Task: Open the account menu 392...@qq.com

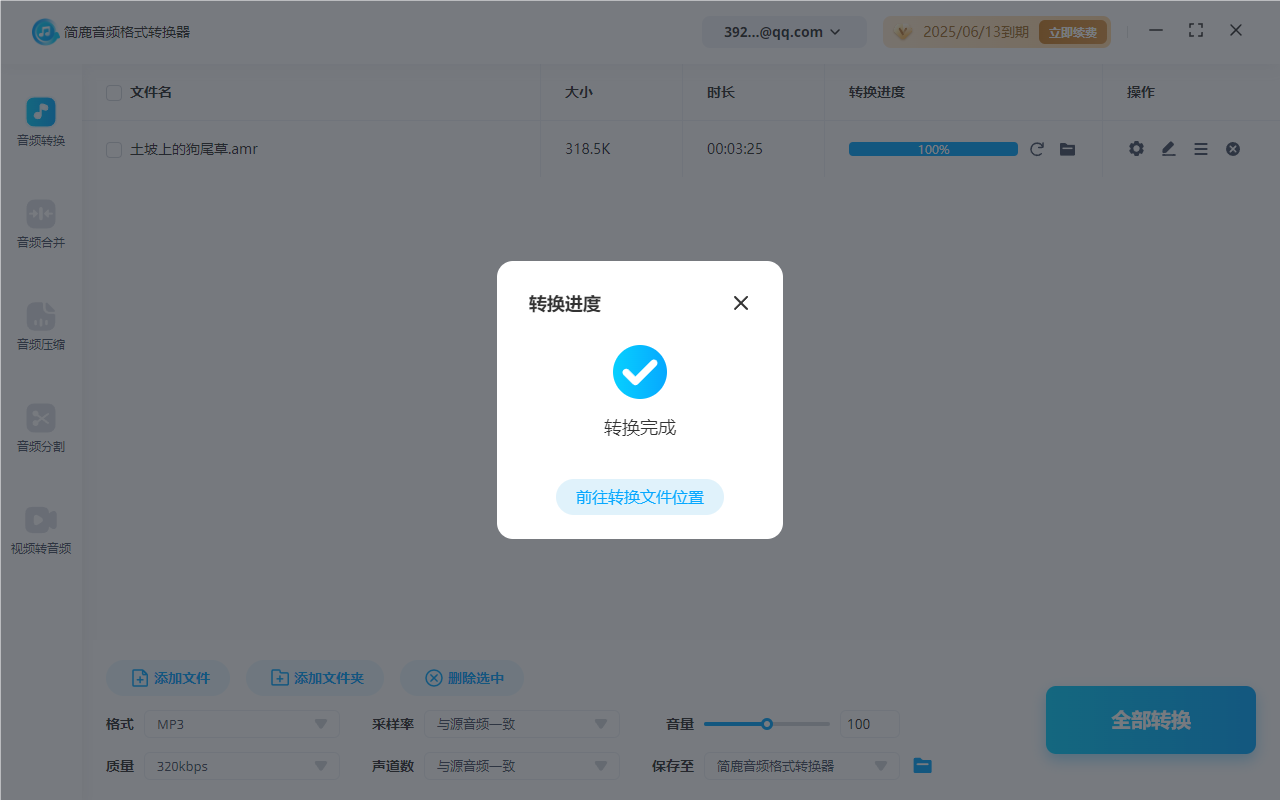Action: 784,31
